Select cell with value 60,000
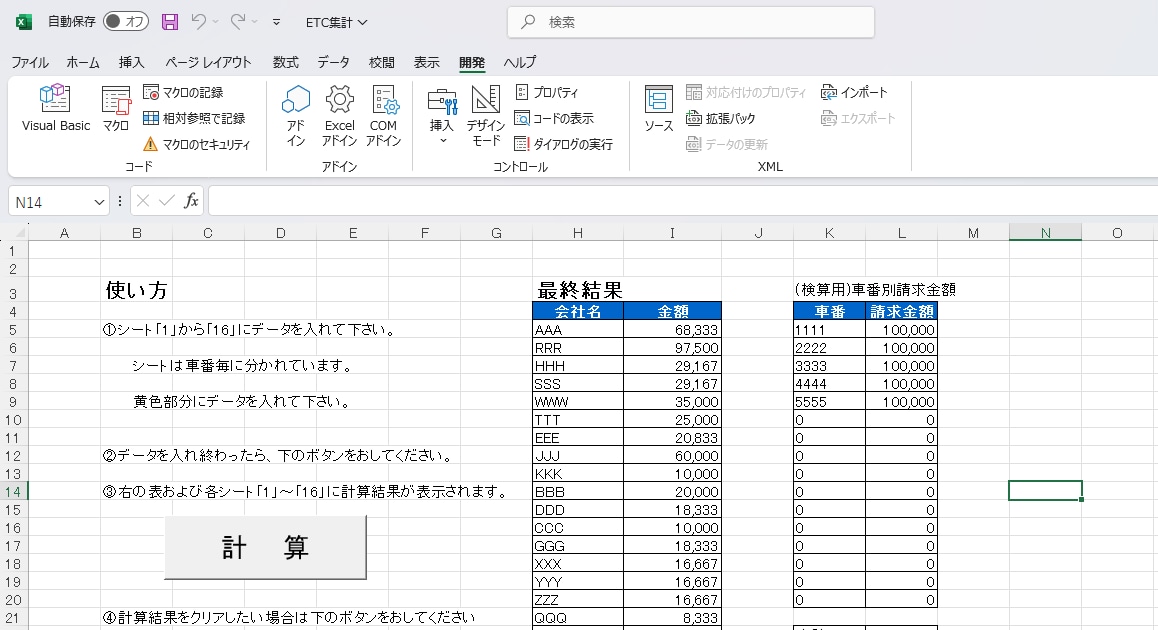Image resolution: width=1158 pixels, height=630 pixels. pyautogui.click(x=672, y=456)
